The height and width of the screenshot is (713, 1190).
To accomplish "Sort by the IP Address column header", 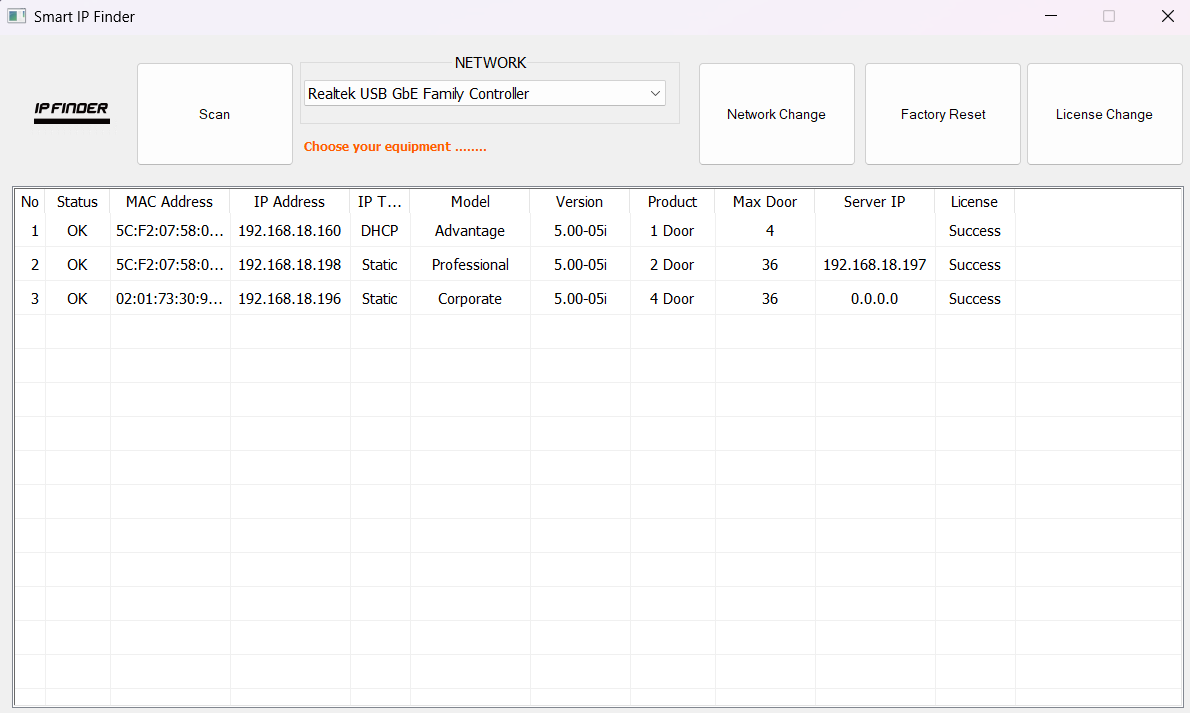I will (x=289, y=201).
